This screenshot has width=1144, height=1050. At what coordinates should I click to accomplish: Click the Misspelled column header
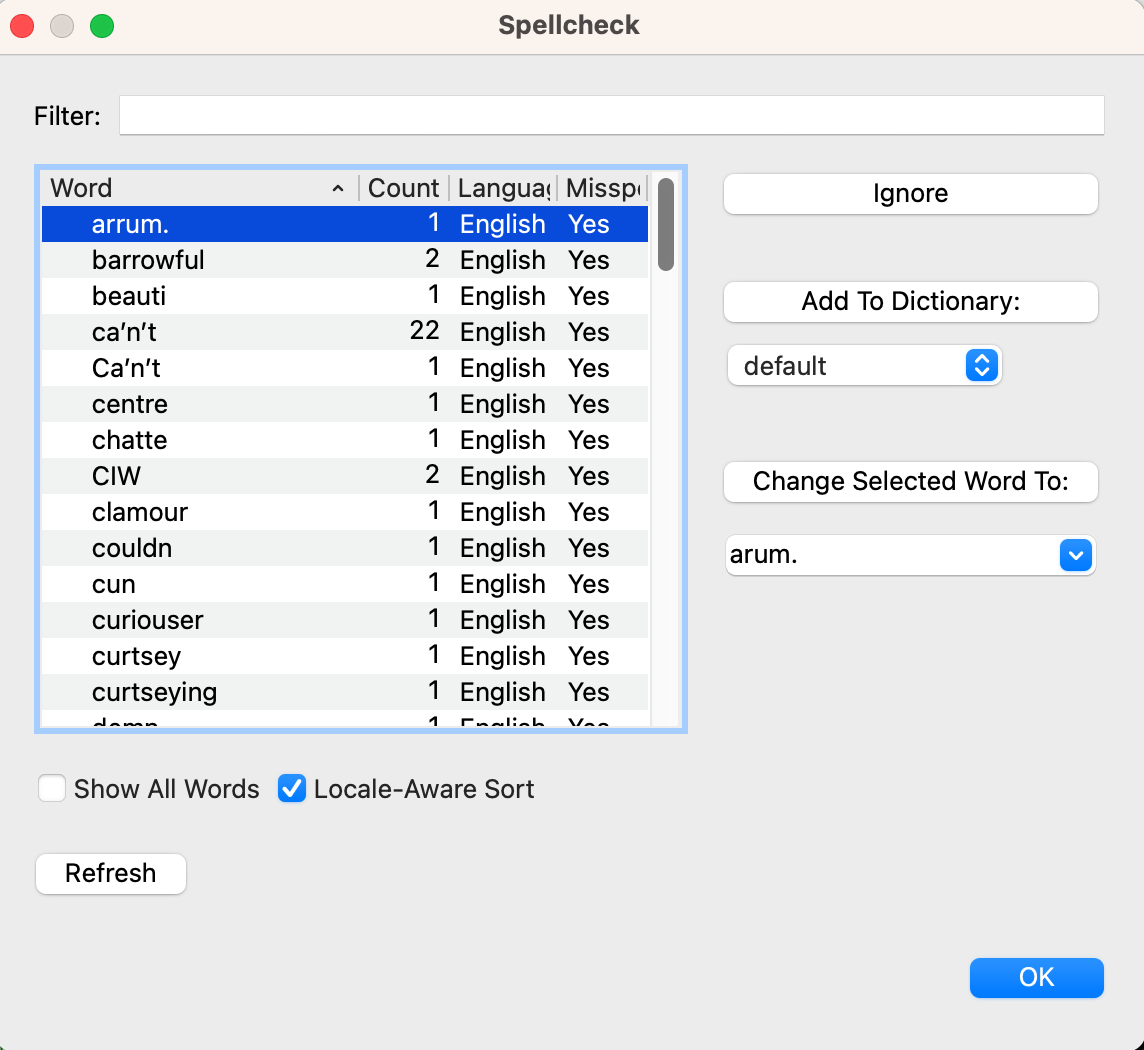[x=601, y=188]
